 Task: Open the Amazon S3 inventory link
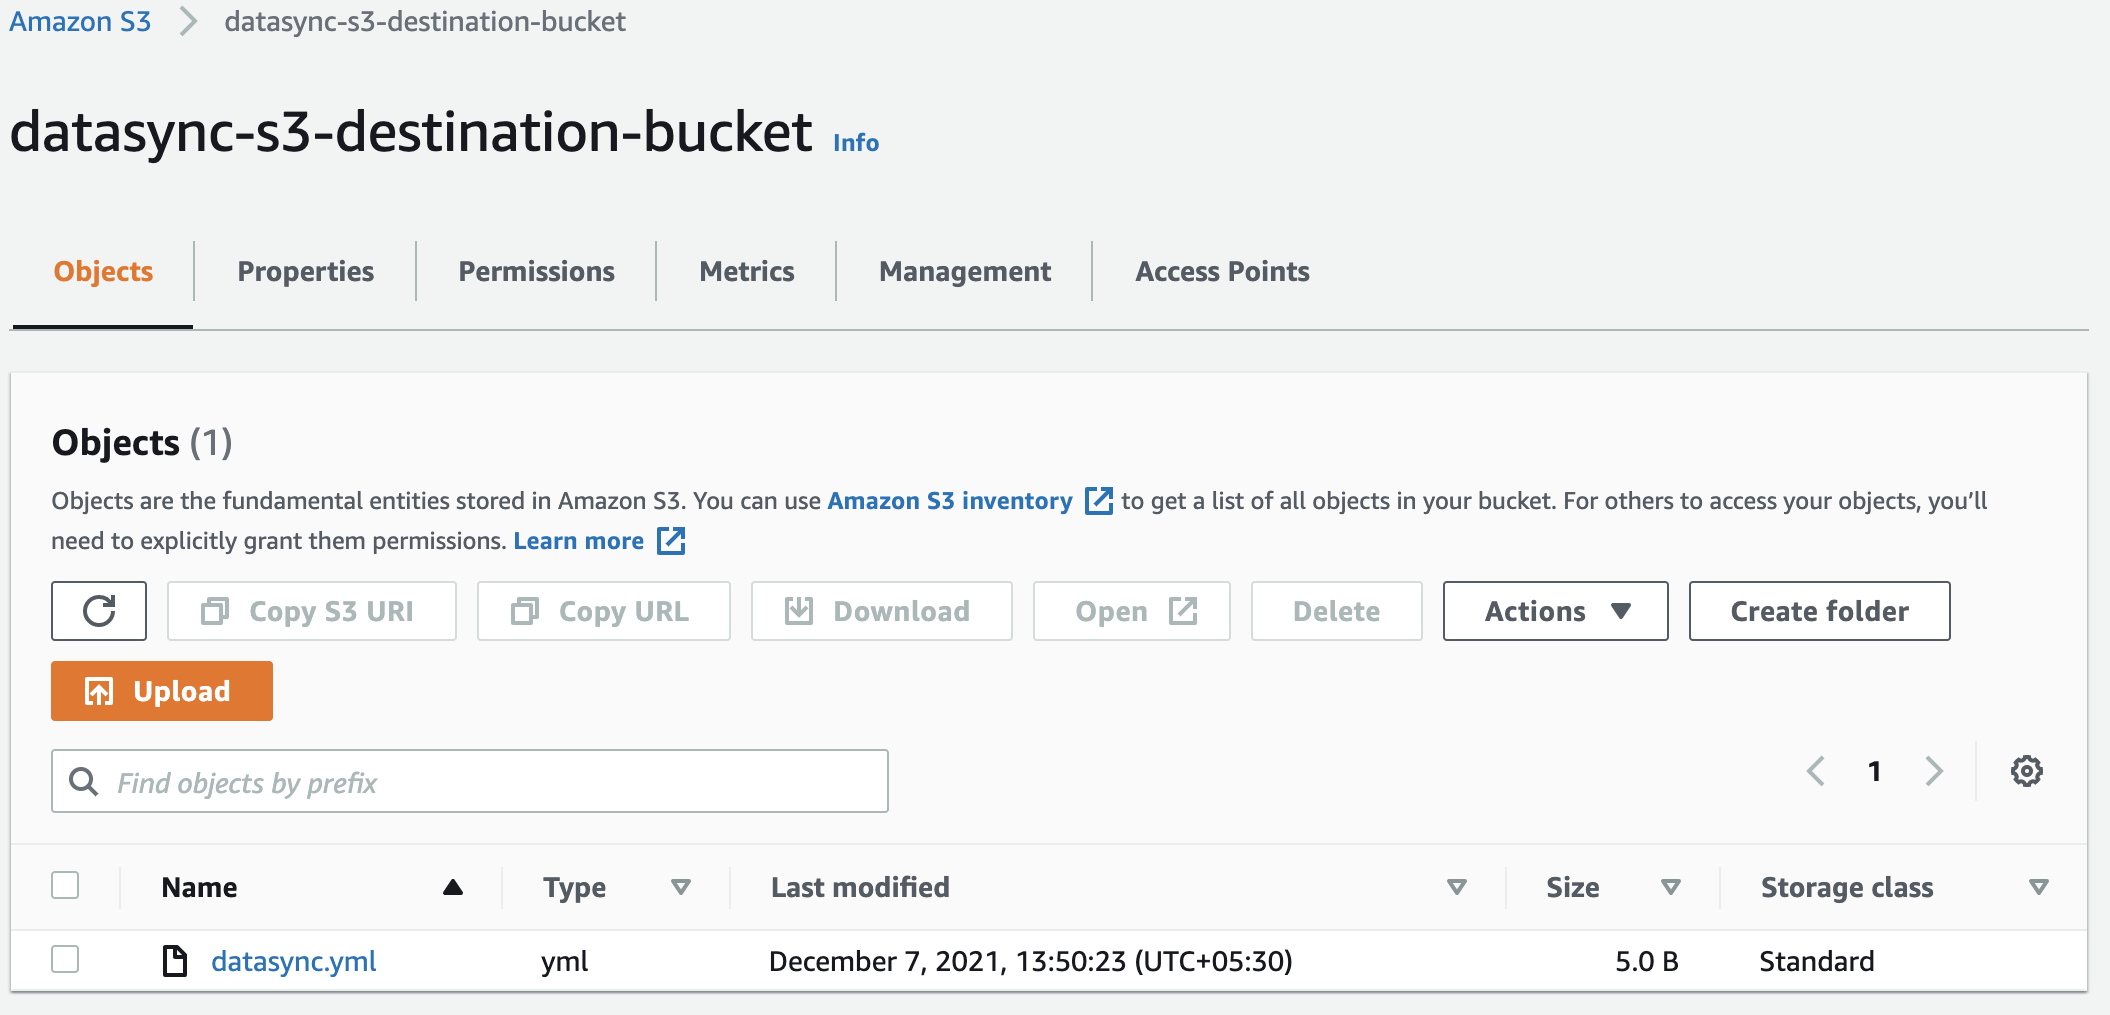point(948,501)
